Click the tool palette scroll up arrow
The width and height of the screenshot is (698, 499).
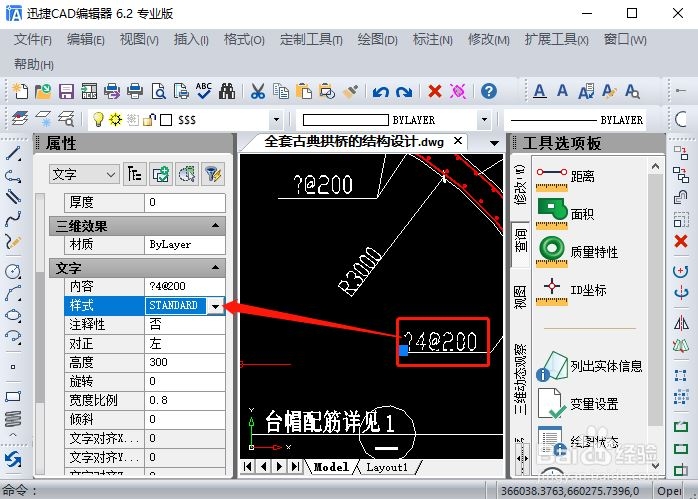click(655, 167)
